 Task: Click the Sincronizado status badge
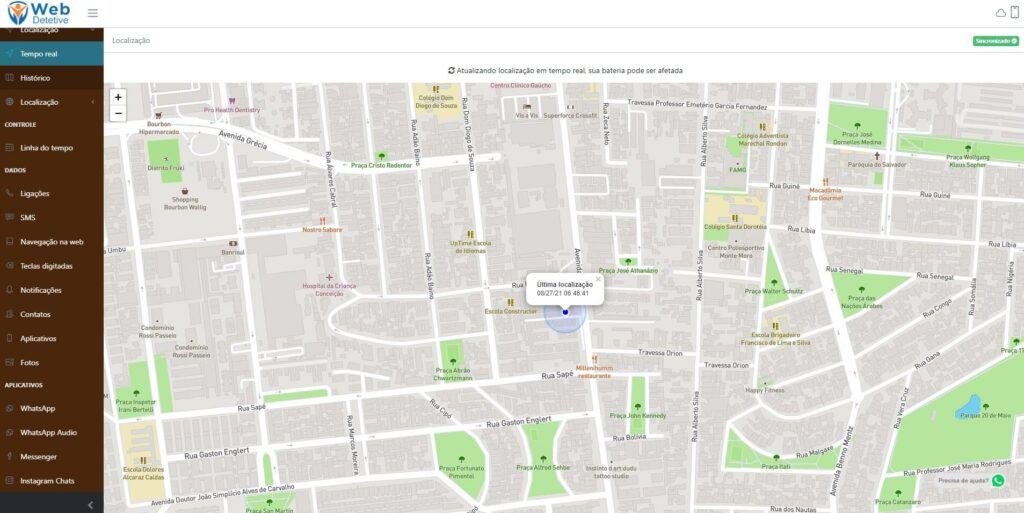click(995, 41)
